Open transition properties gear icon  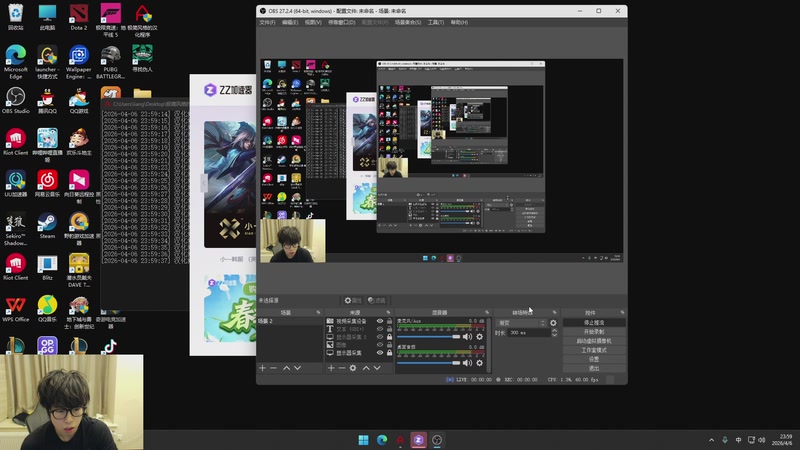click(554, 323)
